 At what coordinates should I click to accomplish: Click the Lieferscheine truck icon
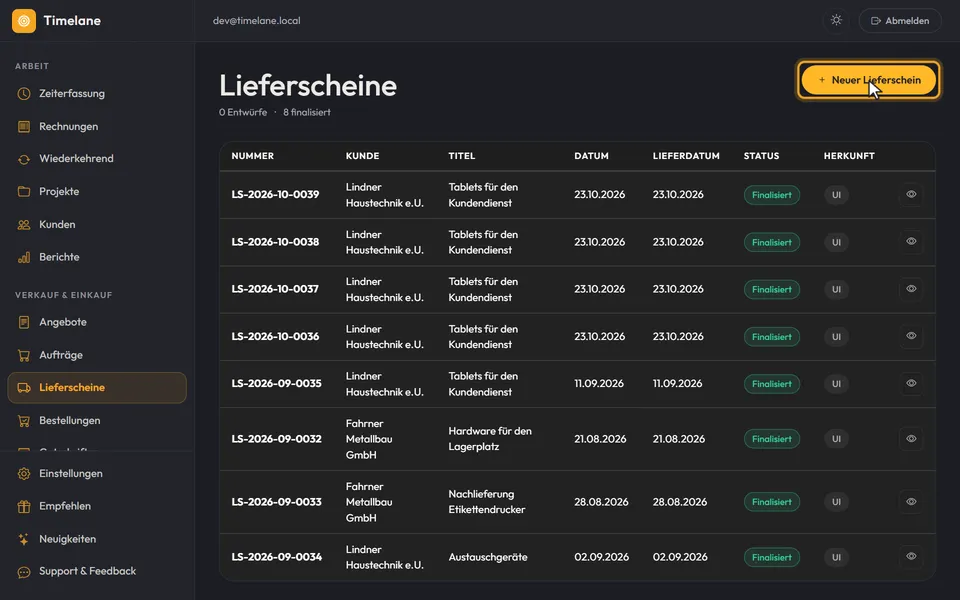click(24, 388)
